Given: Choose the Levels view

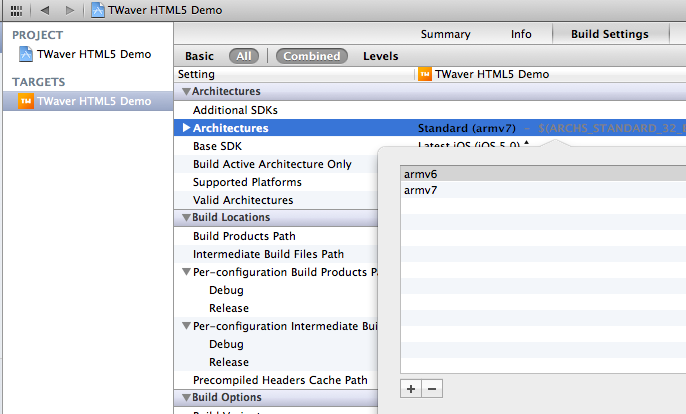Looking at the screenshot, I should [381, 56].
